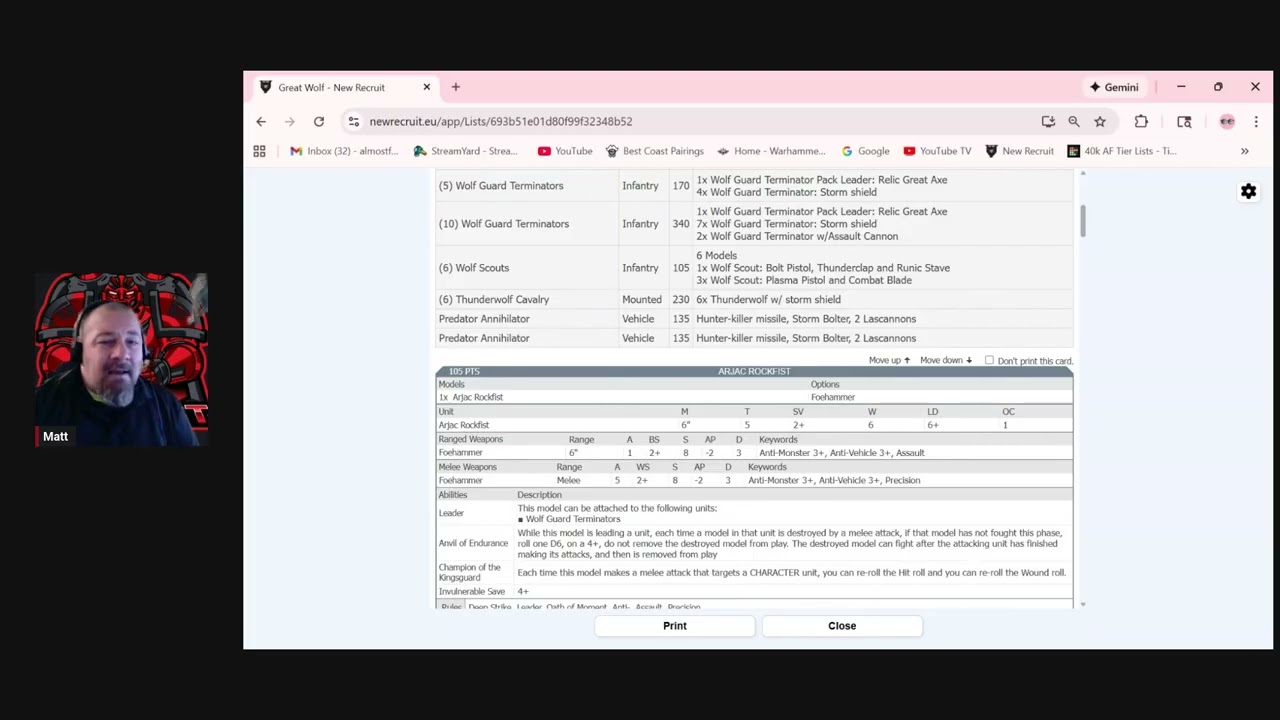
Task: Open the Extensions puzzle icon
Action: pos(1141,121)
